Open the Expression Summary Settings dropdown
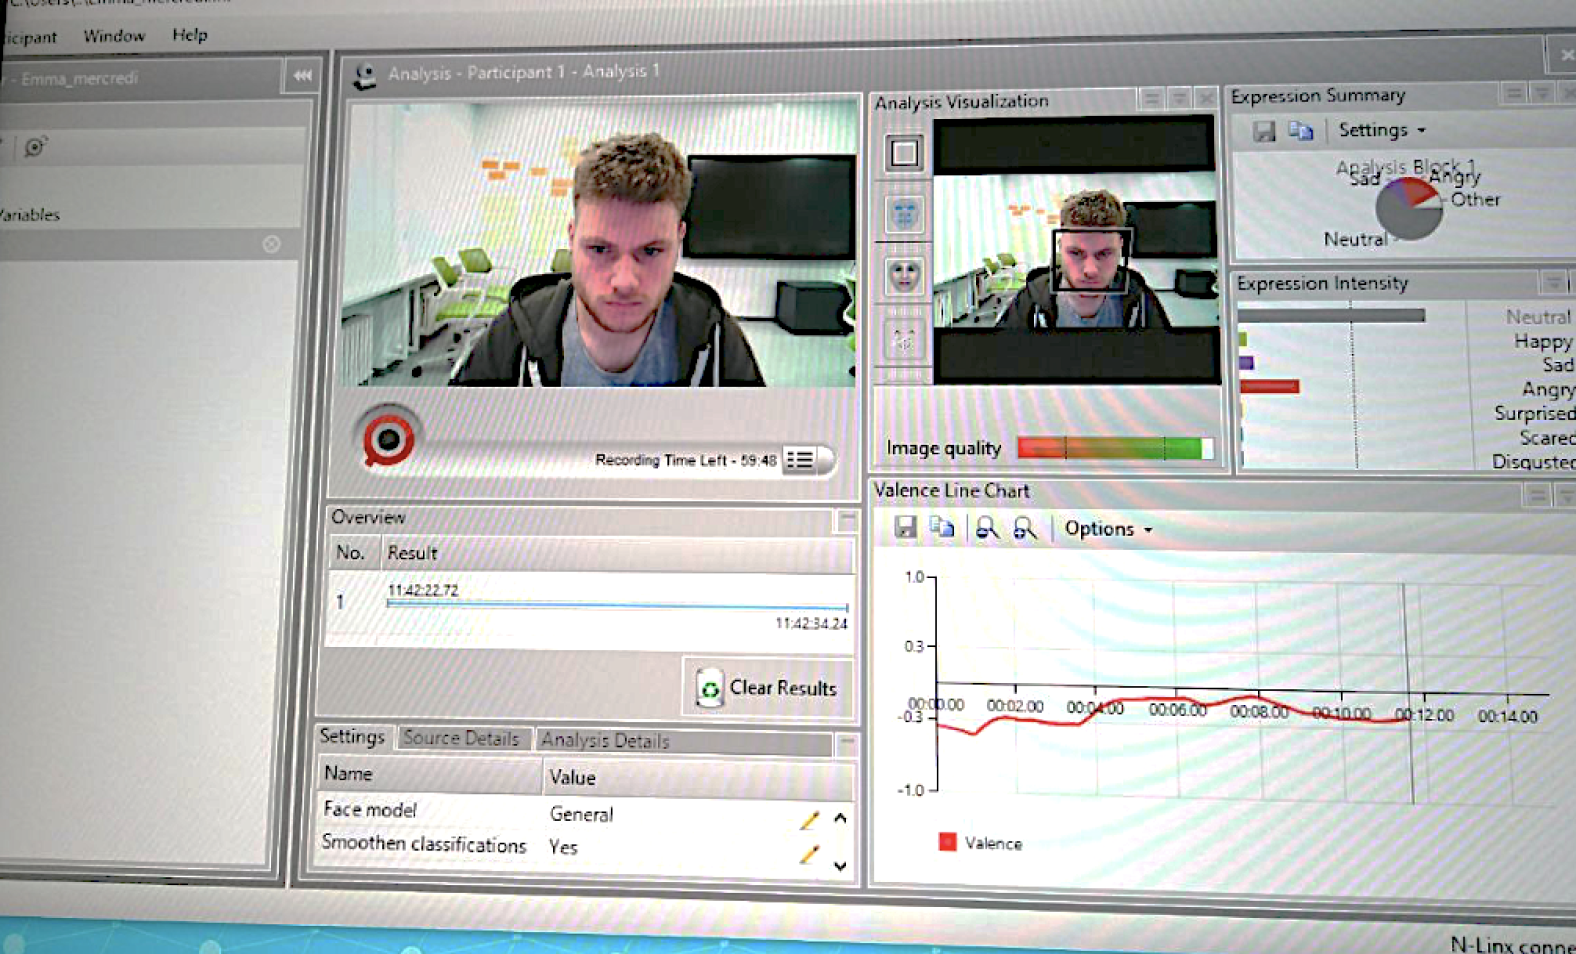 pyautogui.click(x=1382, y=130)
